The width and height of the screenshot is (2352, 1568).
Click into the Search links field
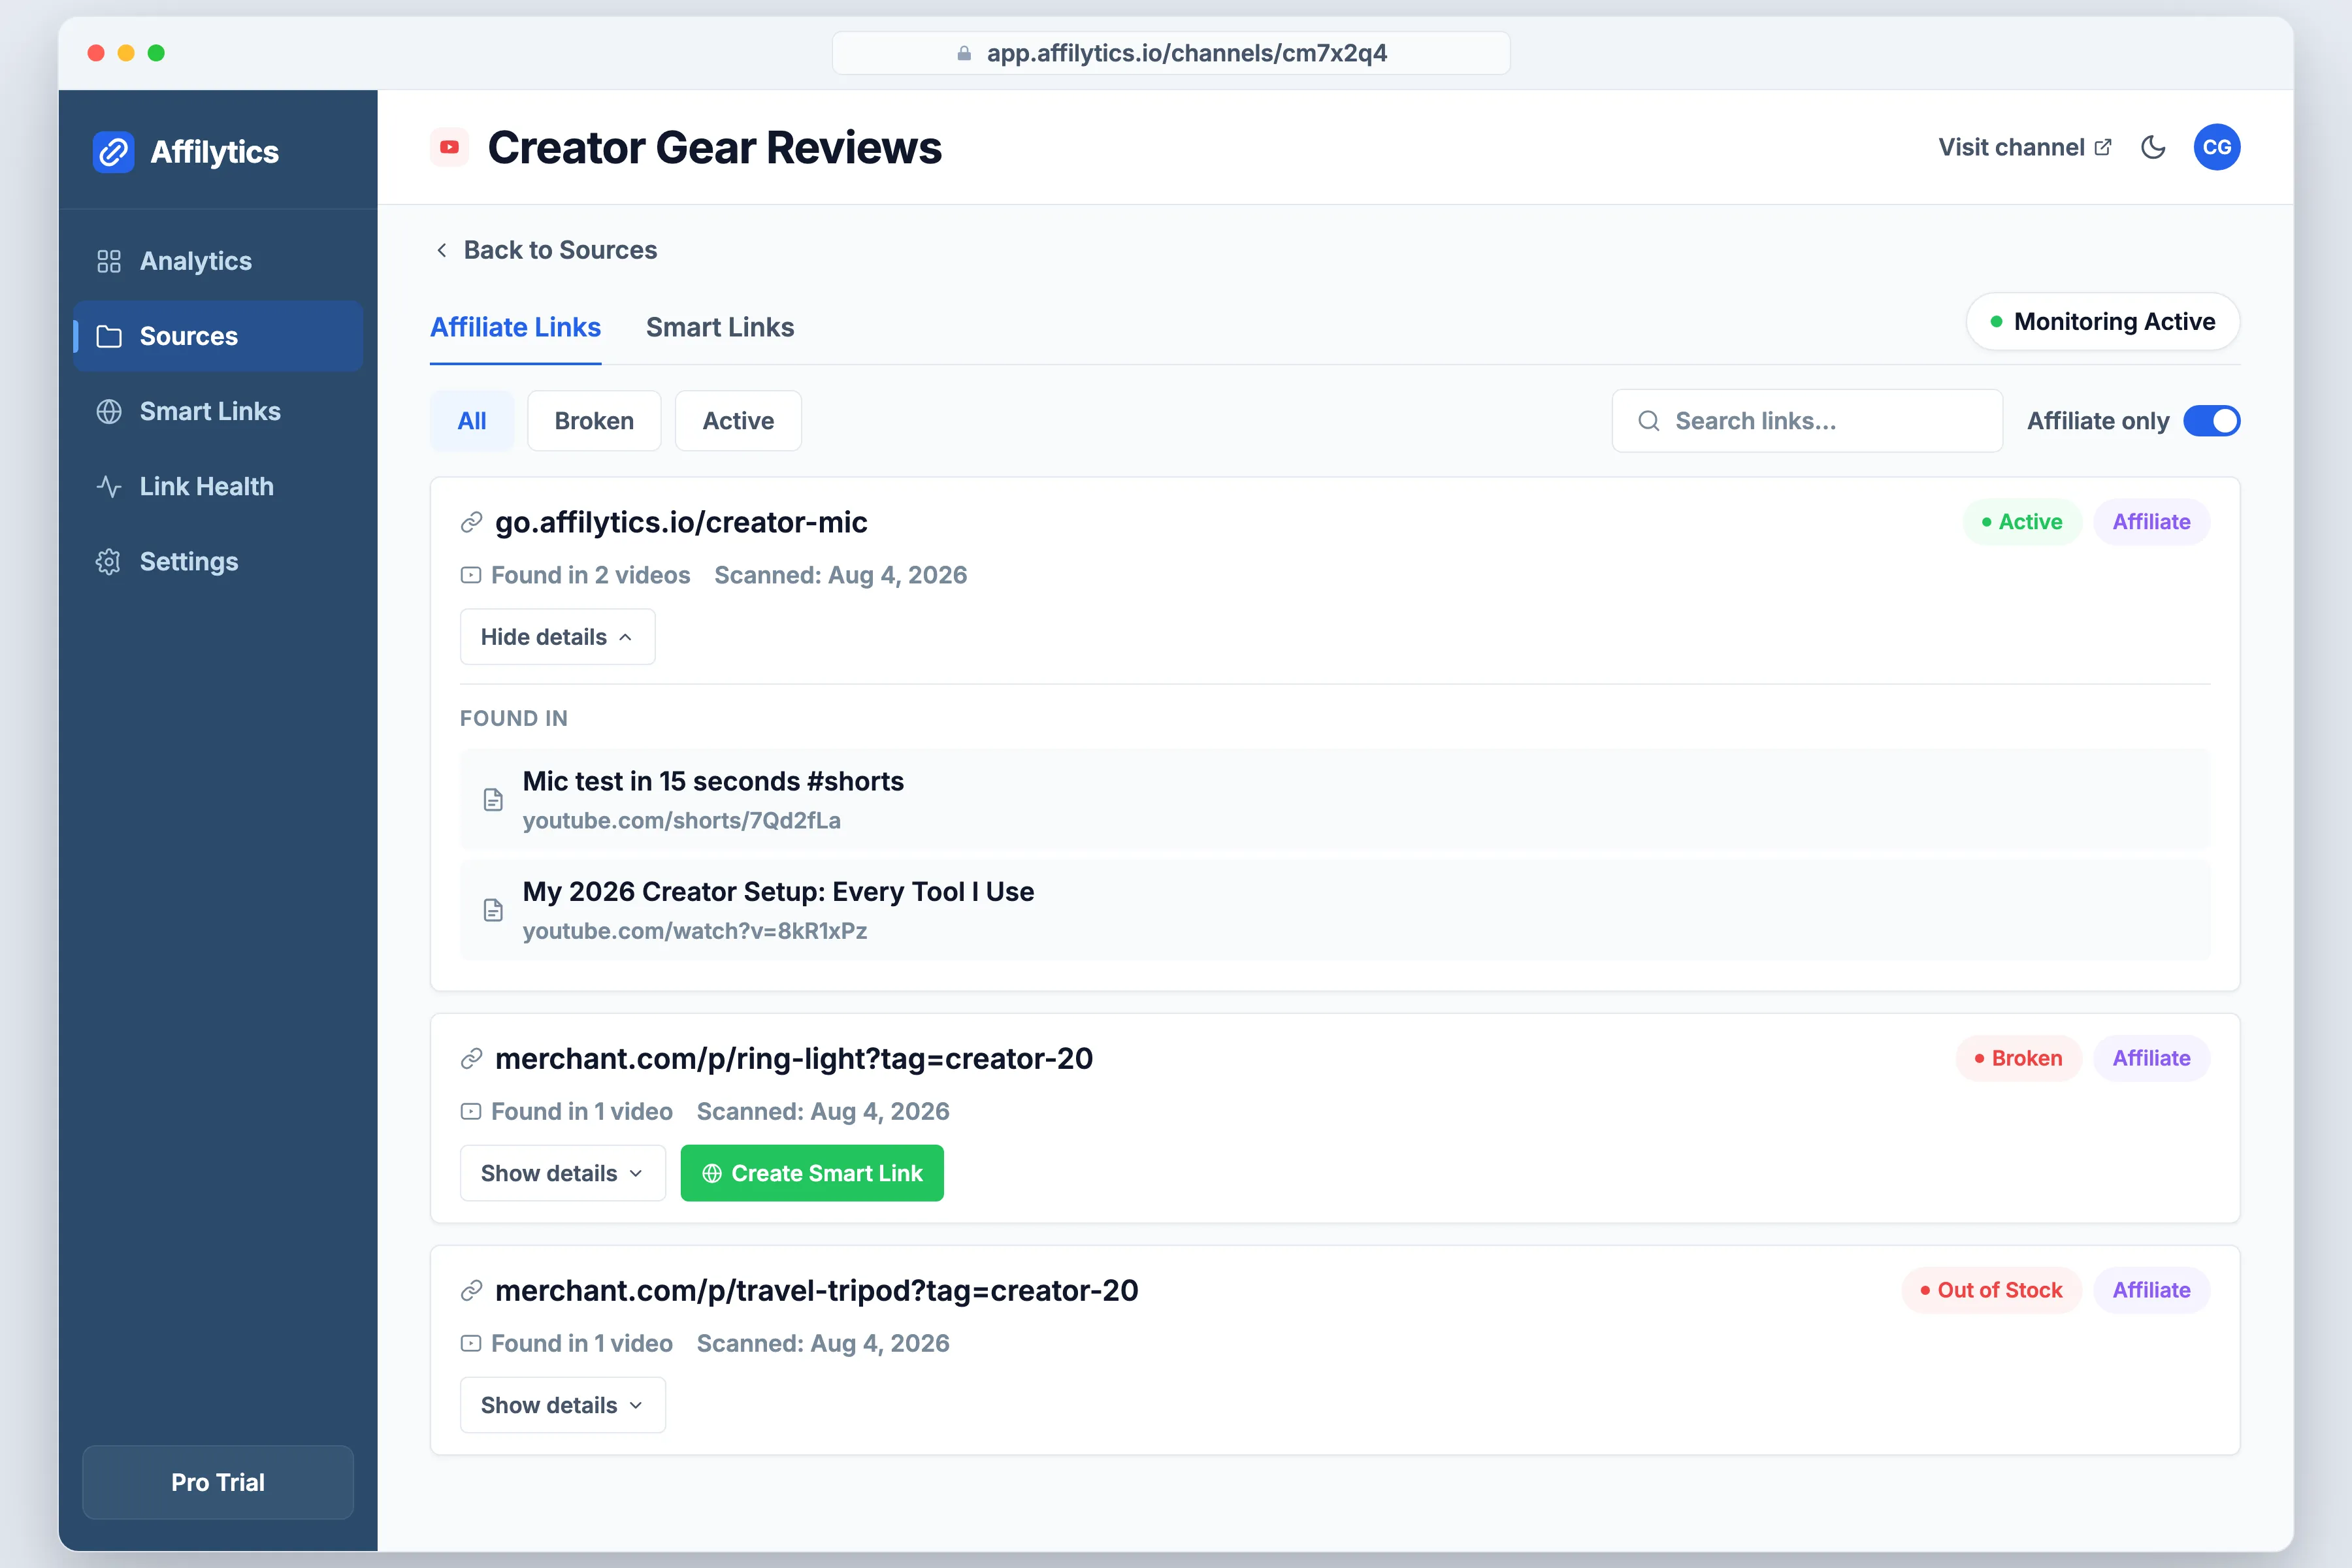(1806, 421)
